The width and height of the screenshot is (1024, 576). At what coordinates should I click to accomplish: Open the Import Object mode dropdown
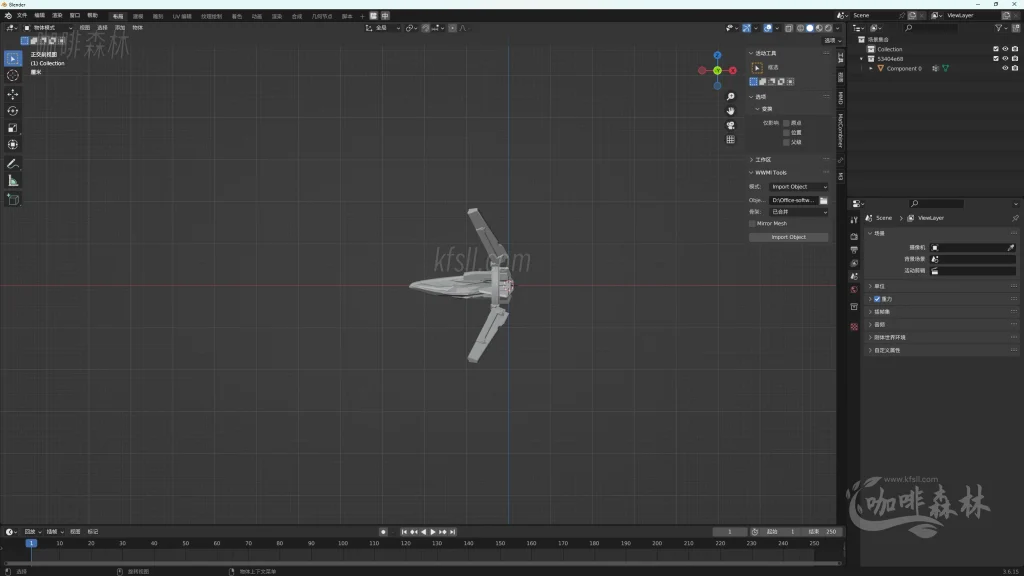[x=798, y=187]
